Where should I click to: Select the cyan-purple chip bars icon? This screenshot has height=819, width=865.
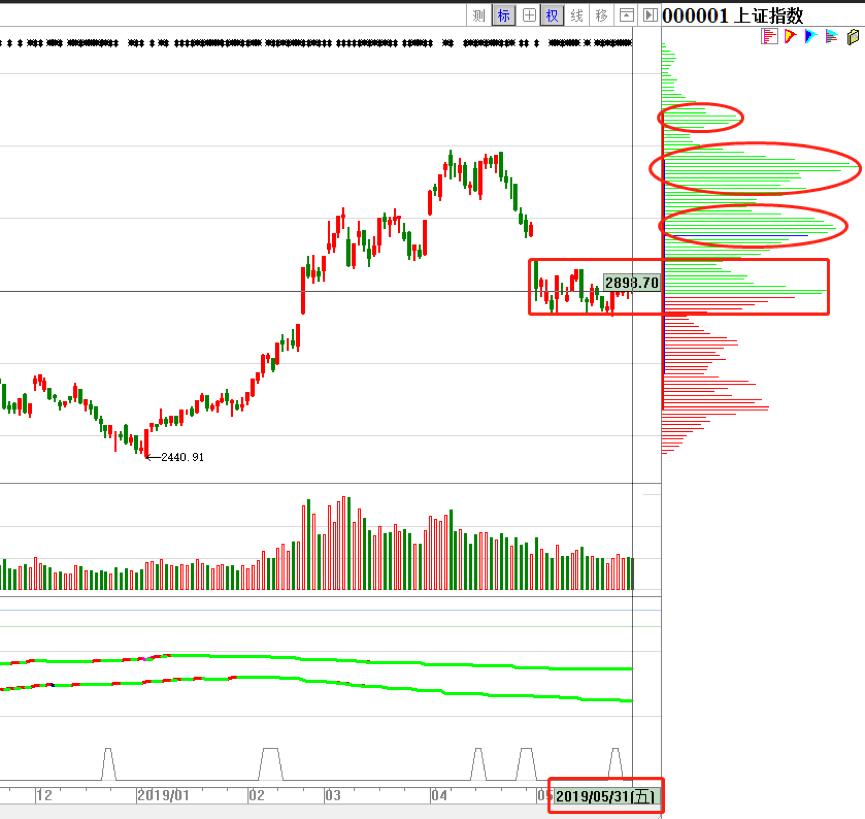pyautogui.click(x=831, y=37)
